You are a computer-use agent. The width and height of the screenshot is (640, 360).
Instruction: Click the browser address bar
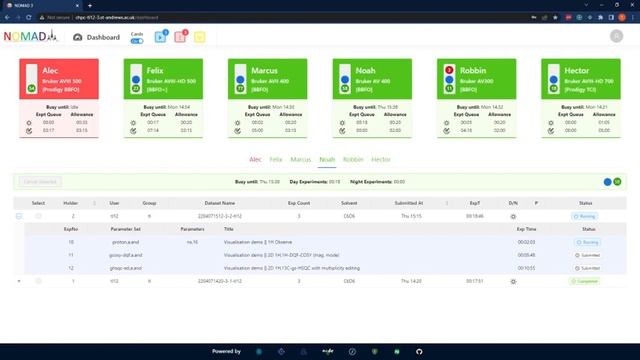point(282,18)
